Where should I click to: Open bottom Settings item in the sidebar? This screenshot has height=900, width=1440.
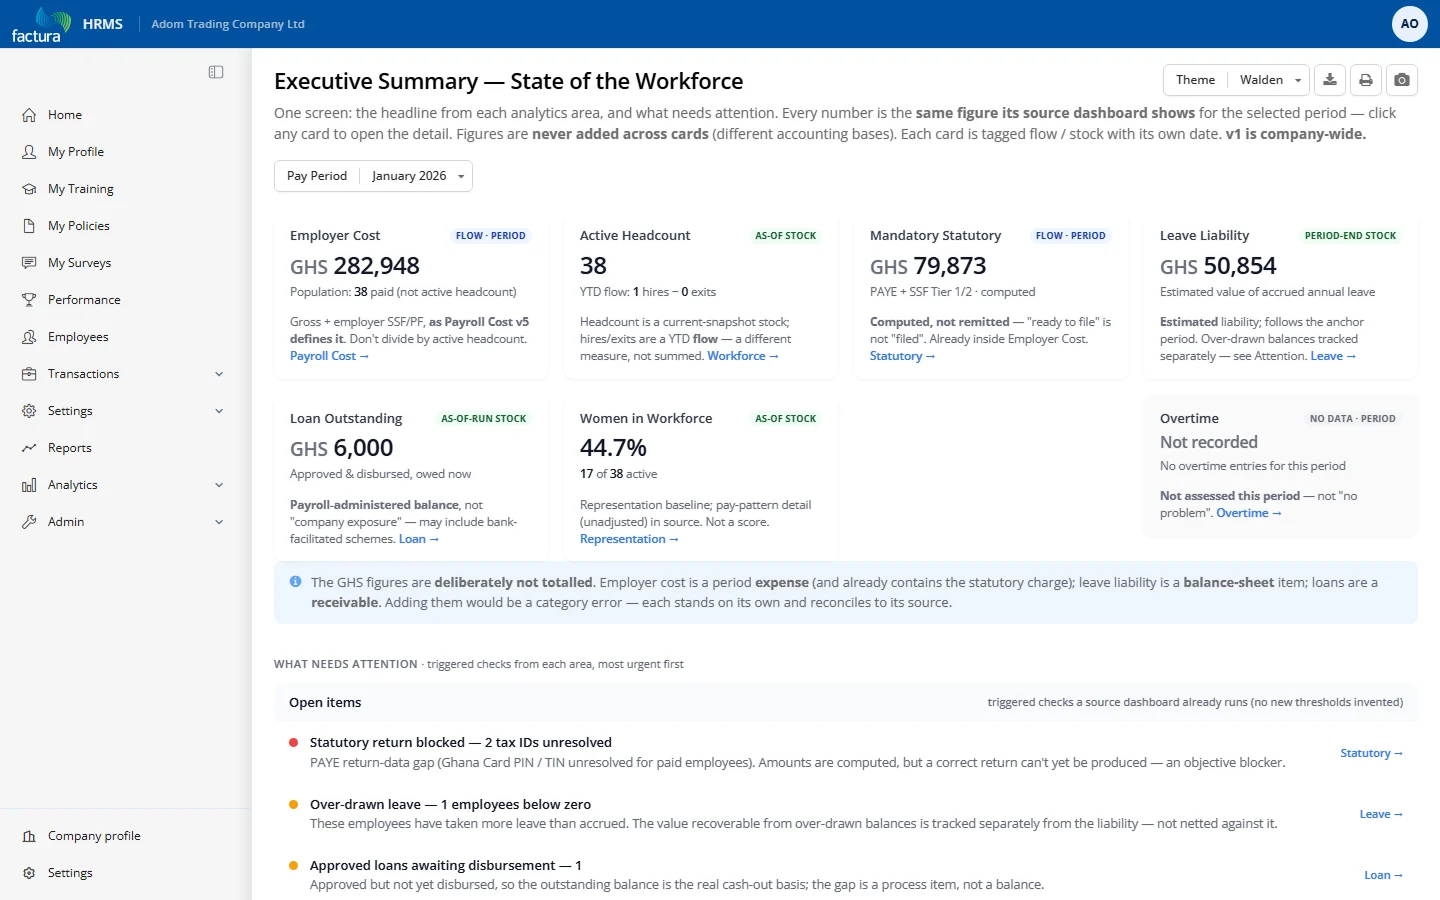point(70,873)
